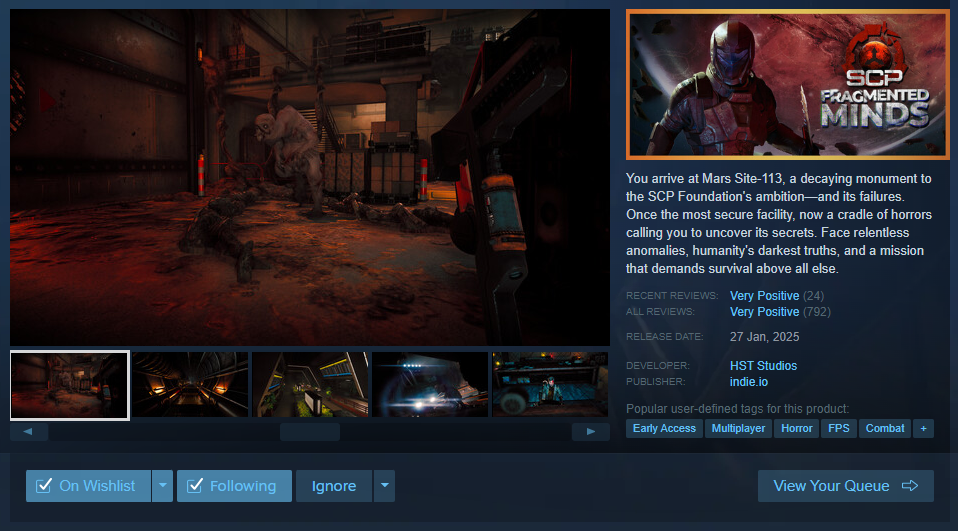Open the wishlist dropdown arrow

tap(163, 486)
